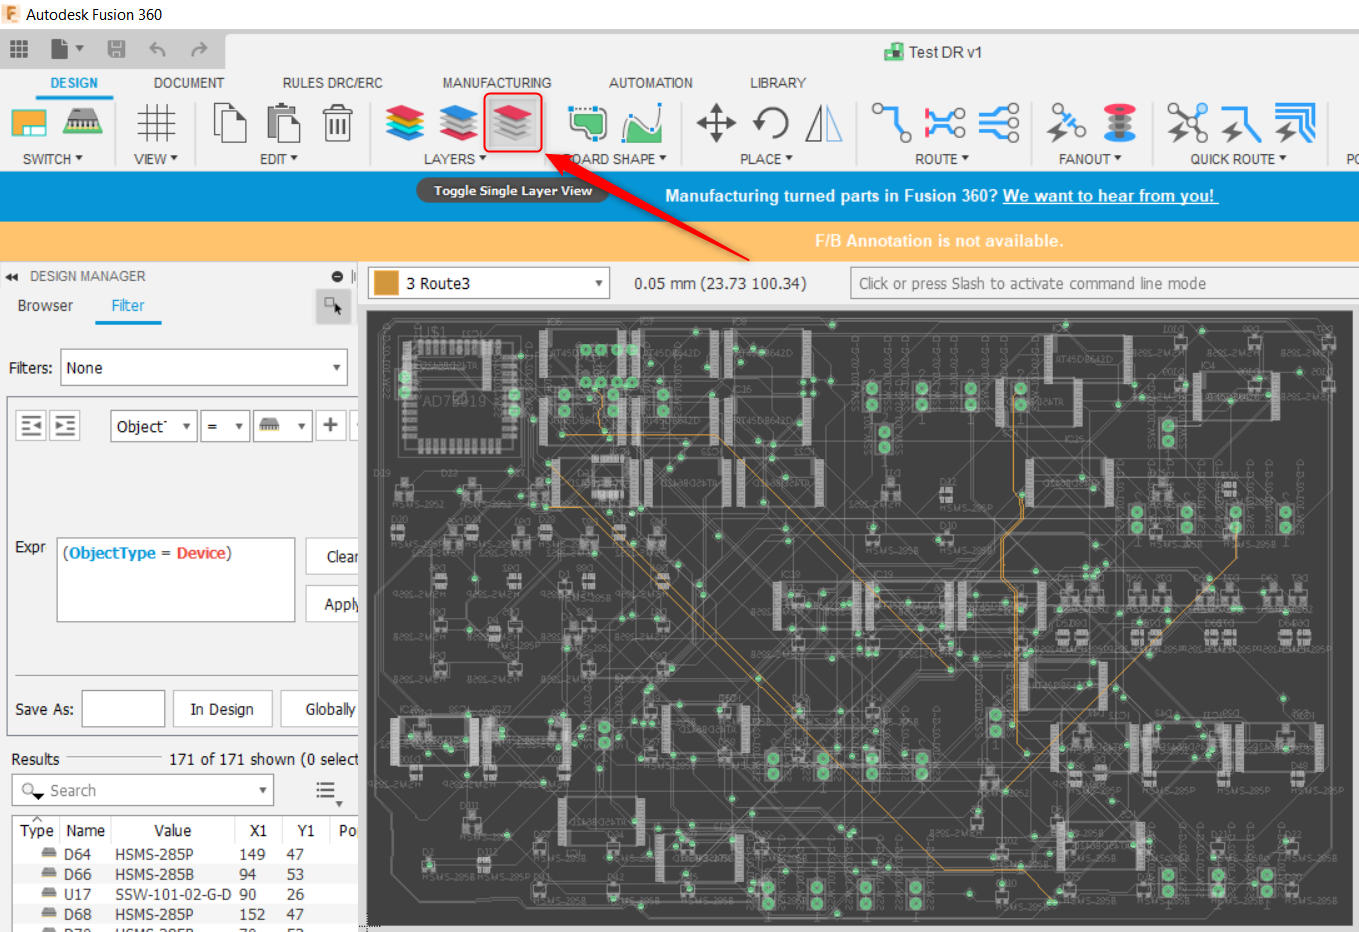Select the Copy tool icon

click(x=229, y=122)
